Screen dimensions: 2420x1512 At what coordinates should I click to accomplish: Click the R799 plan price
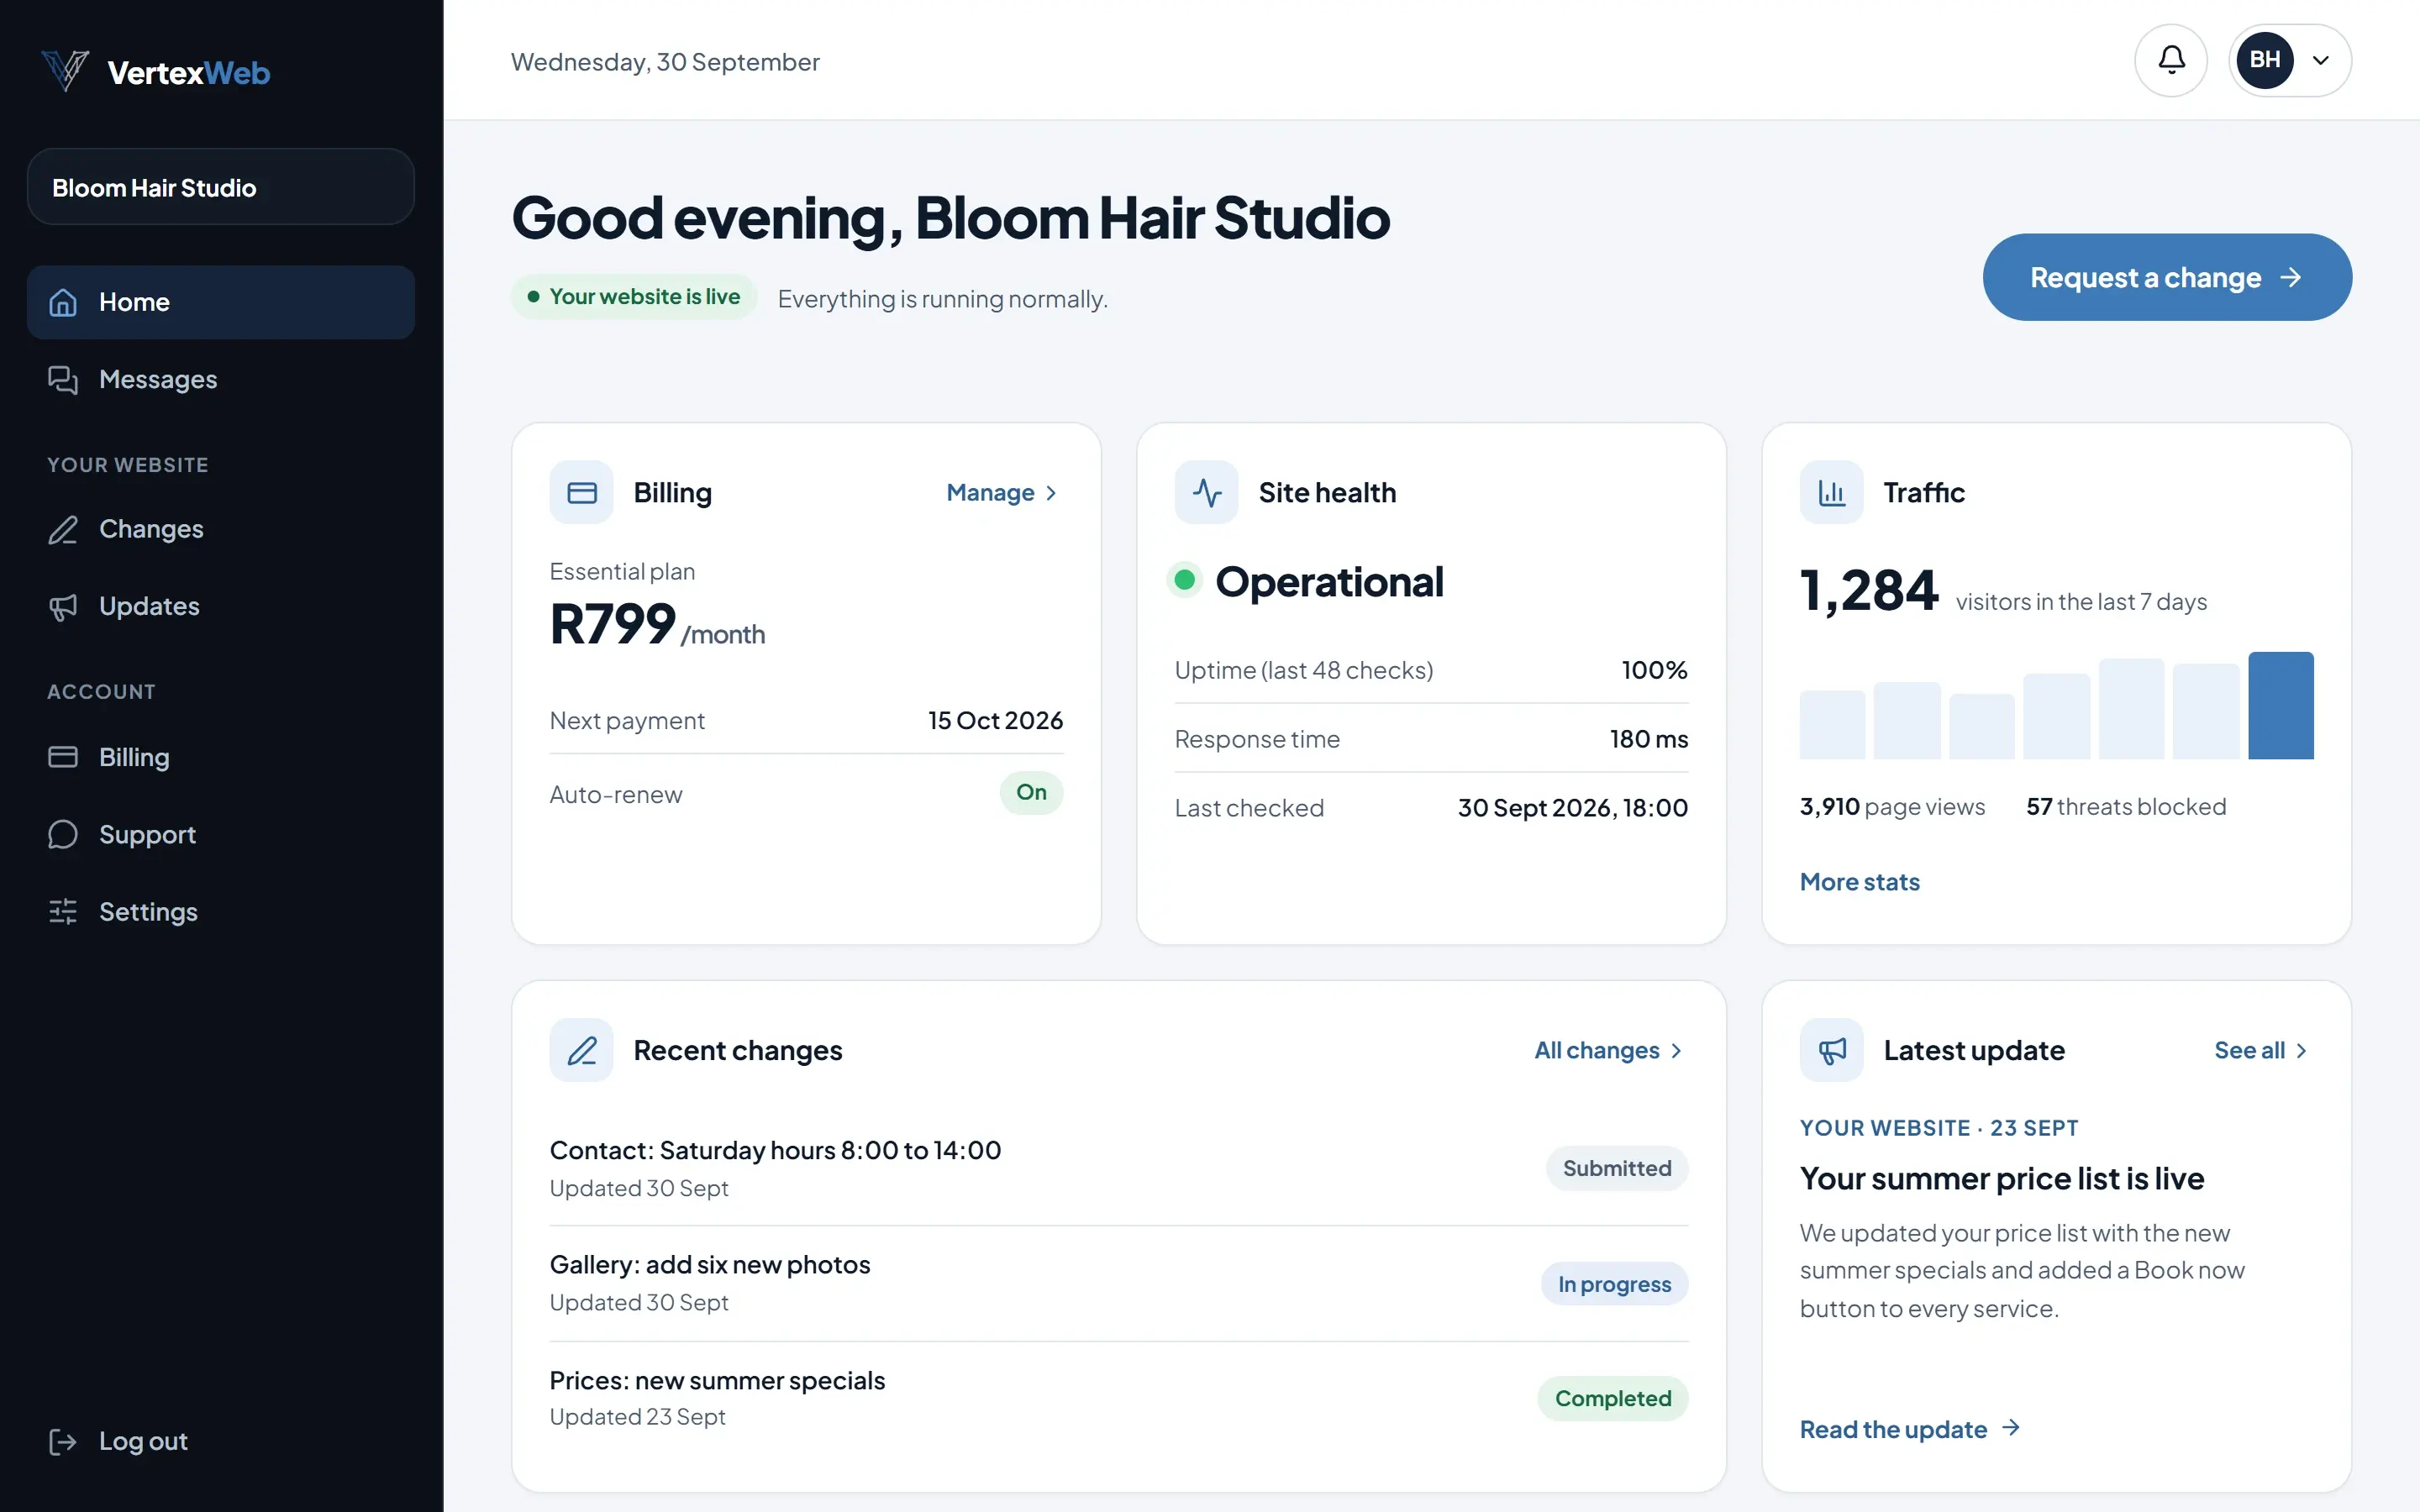[612, 624]
